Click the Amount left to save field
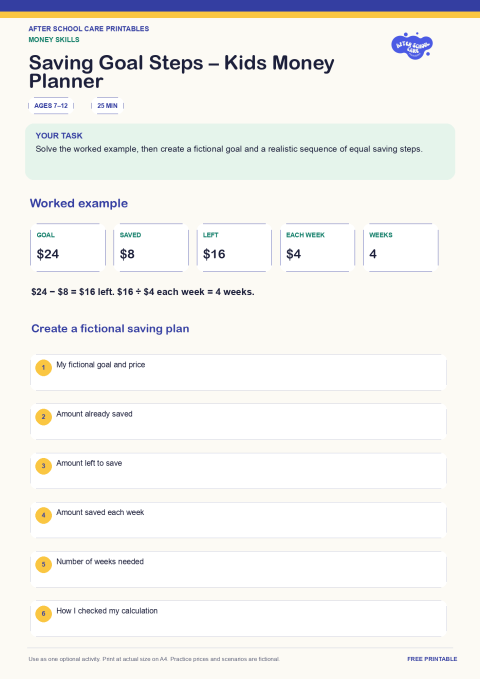The height and width of the screenshot is (679, 480). click(238, 471)
